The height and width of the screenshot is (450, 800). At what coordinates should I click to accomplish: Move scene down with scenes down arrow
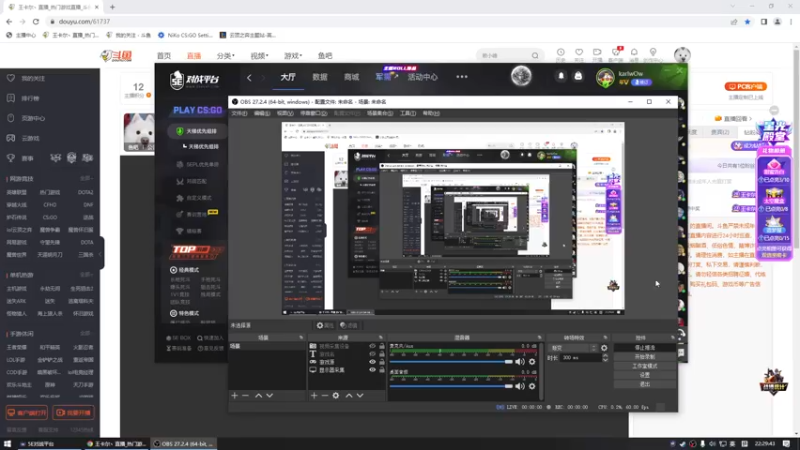[x=269, y=395]
